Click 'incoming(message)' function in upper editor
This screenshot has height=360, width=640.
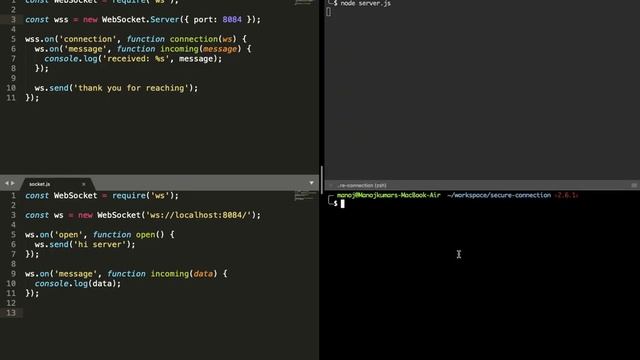[x=200, y=49]
